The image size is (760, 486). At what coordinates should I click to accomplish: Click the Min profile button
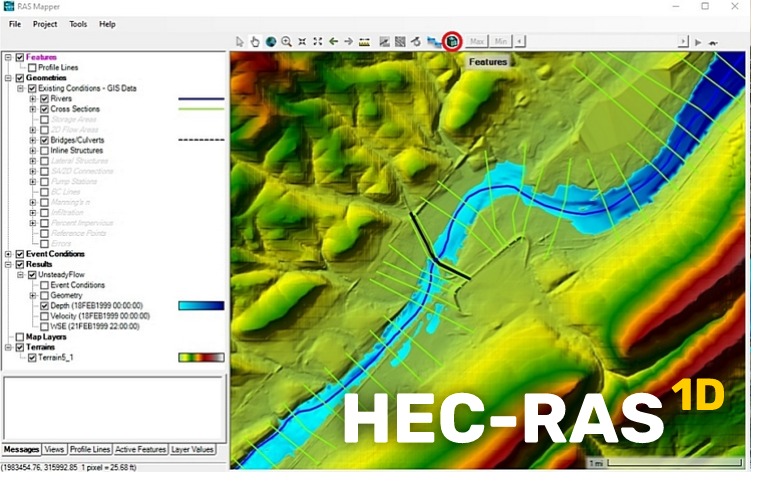click(501, 42)
